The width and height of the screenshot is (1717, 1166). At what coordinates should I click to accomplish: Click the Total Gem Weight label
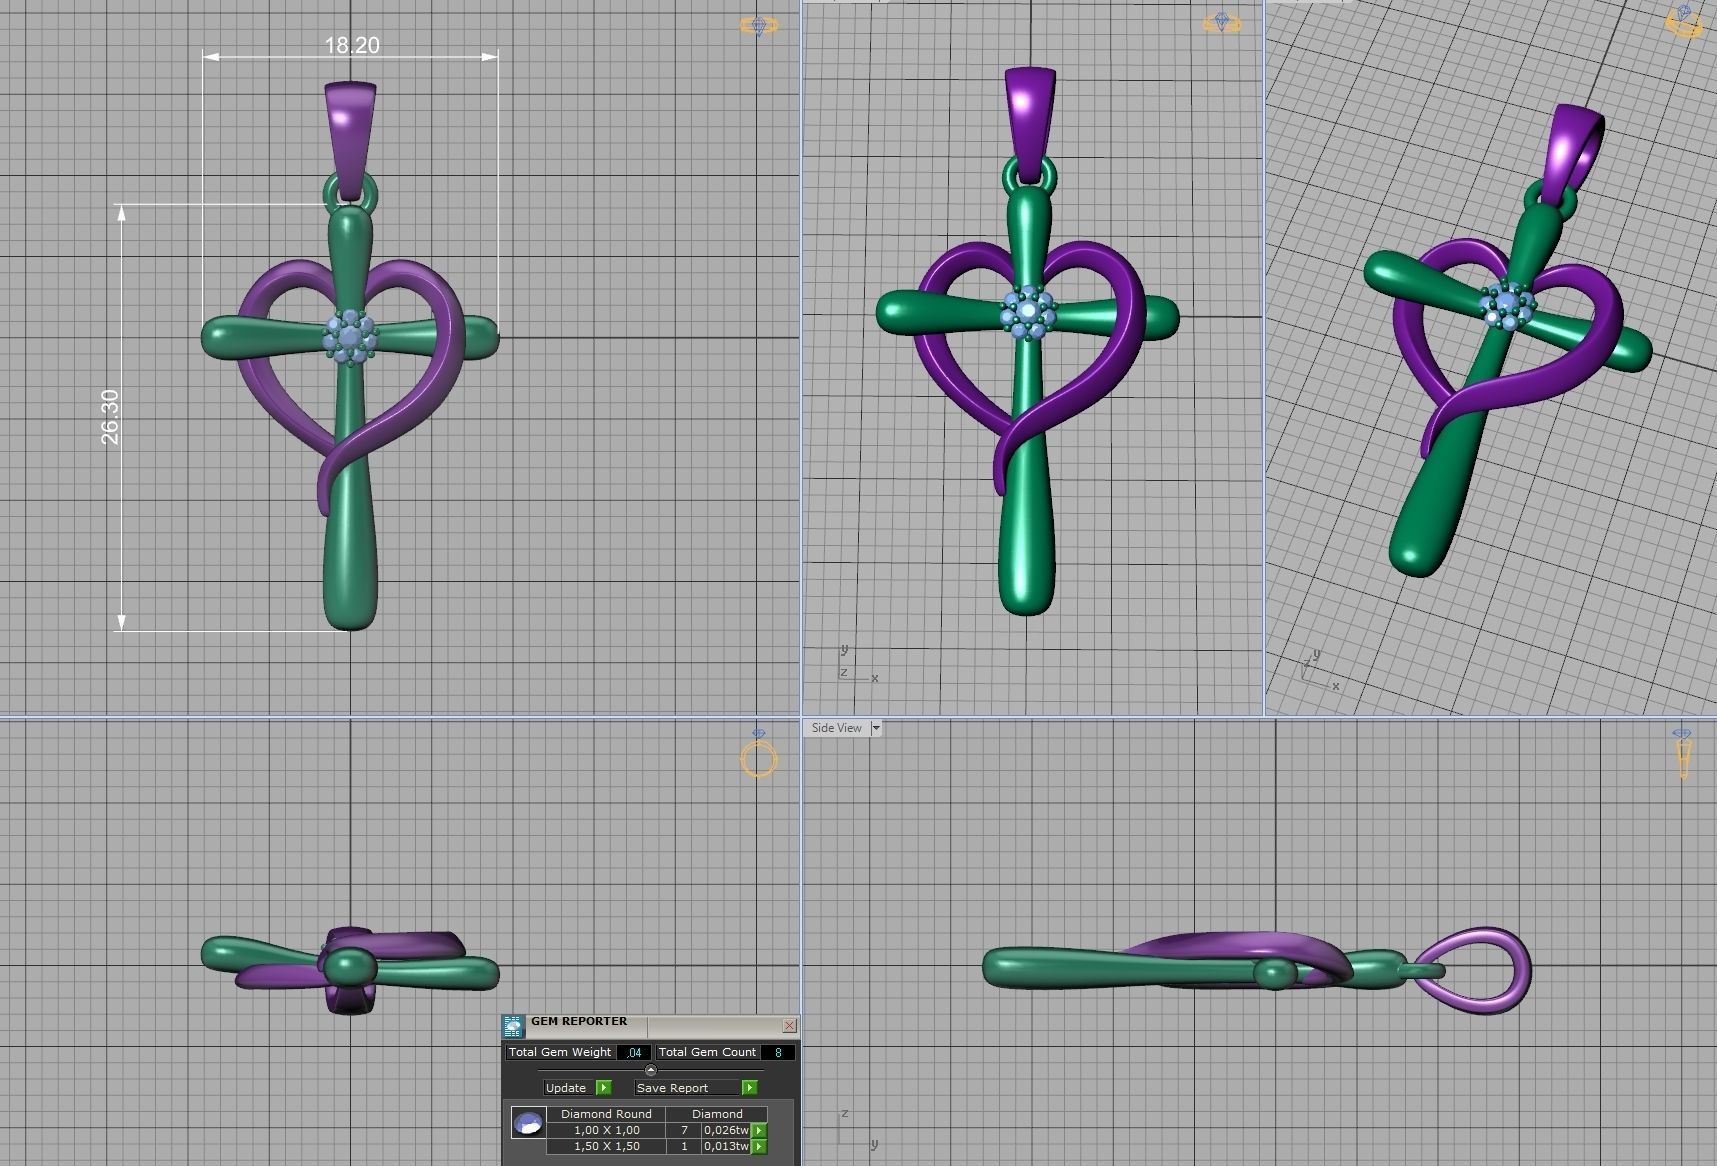pyautogui.click(x=560, y=1052)
